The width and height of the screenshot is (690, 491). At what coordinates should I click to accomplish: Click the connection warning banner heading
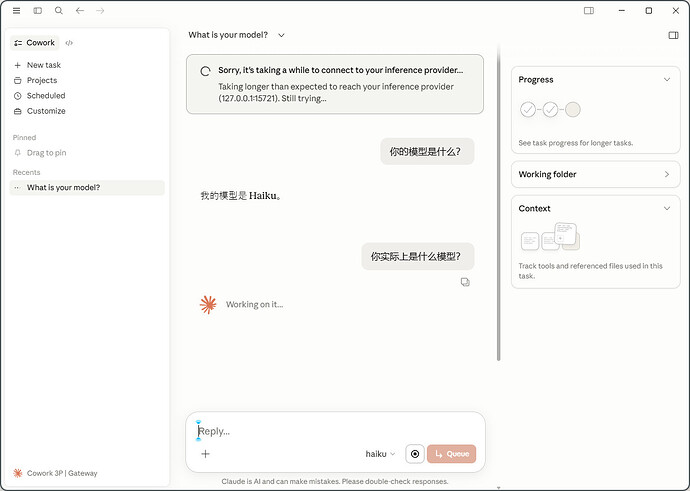click(341, 70)
